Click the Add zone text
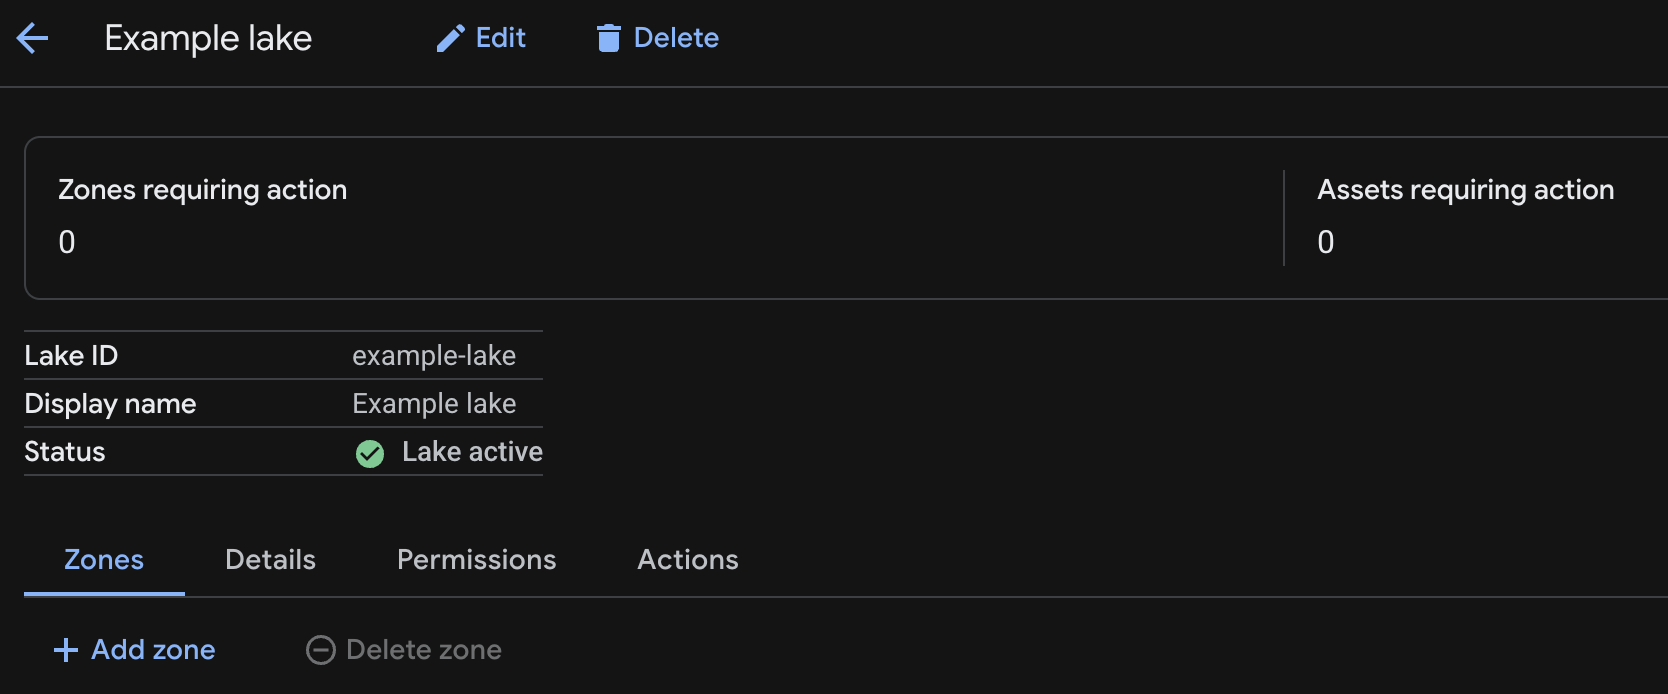 pyautogui.click(x=153, y=650)
